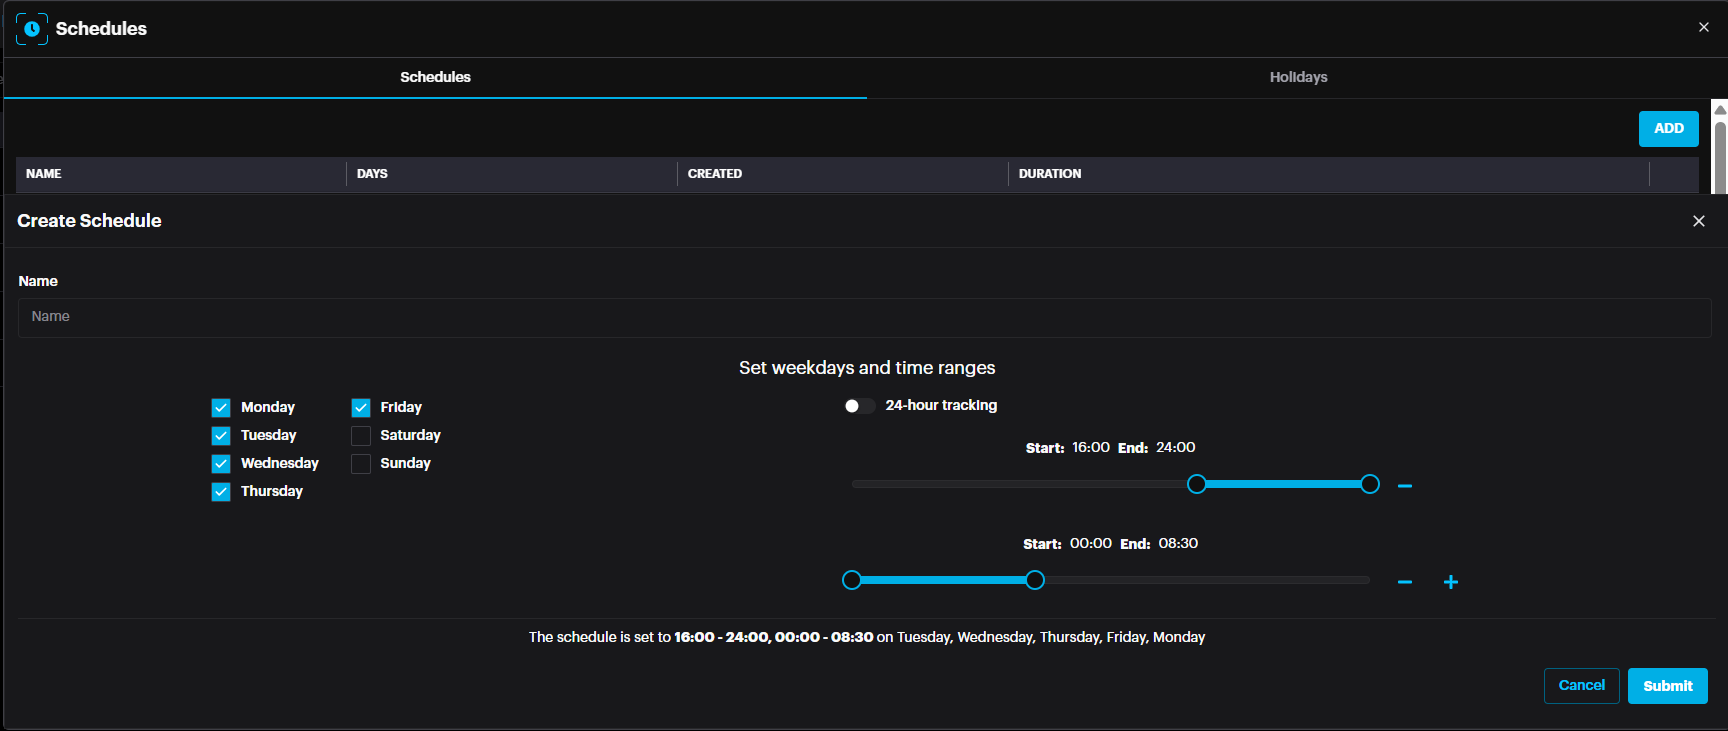Image resolution: width=1728 pixels, height=731 pixels.
Task: Click the 08:30 end slider handle
Action: click(x=1035, y=581)
